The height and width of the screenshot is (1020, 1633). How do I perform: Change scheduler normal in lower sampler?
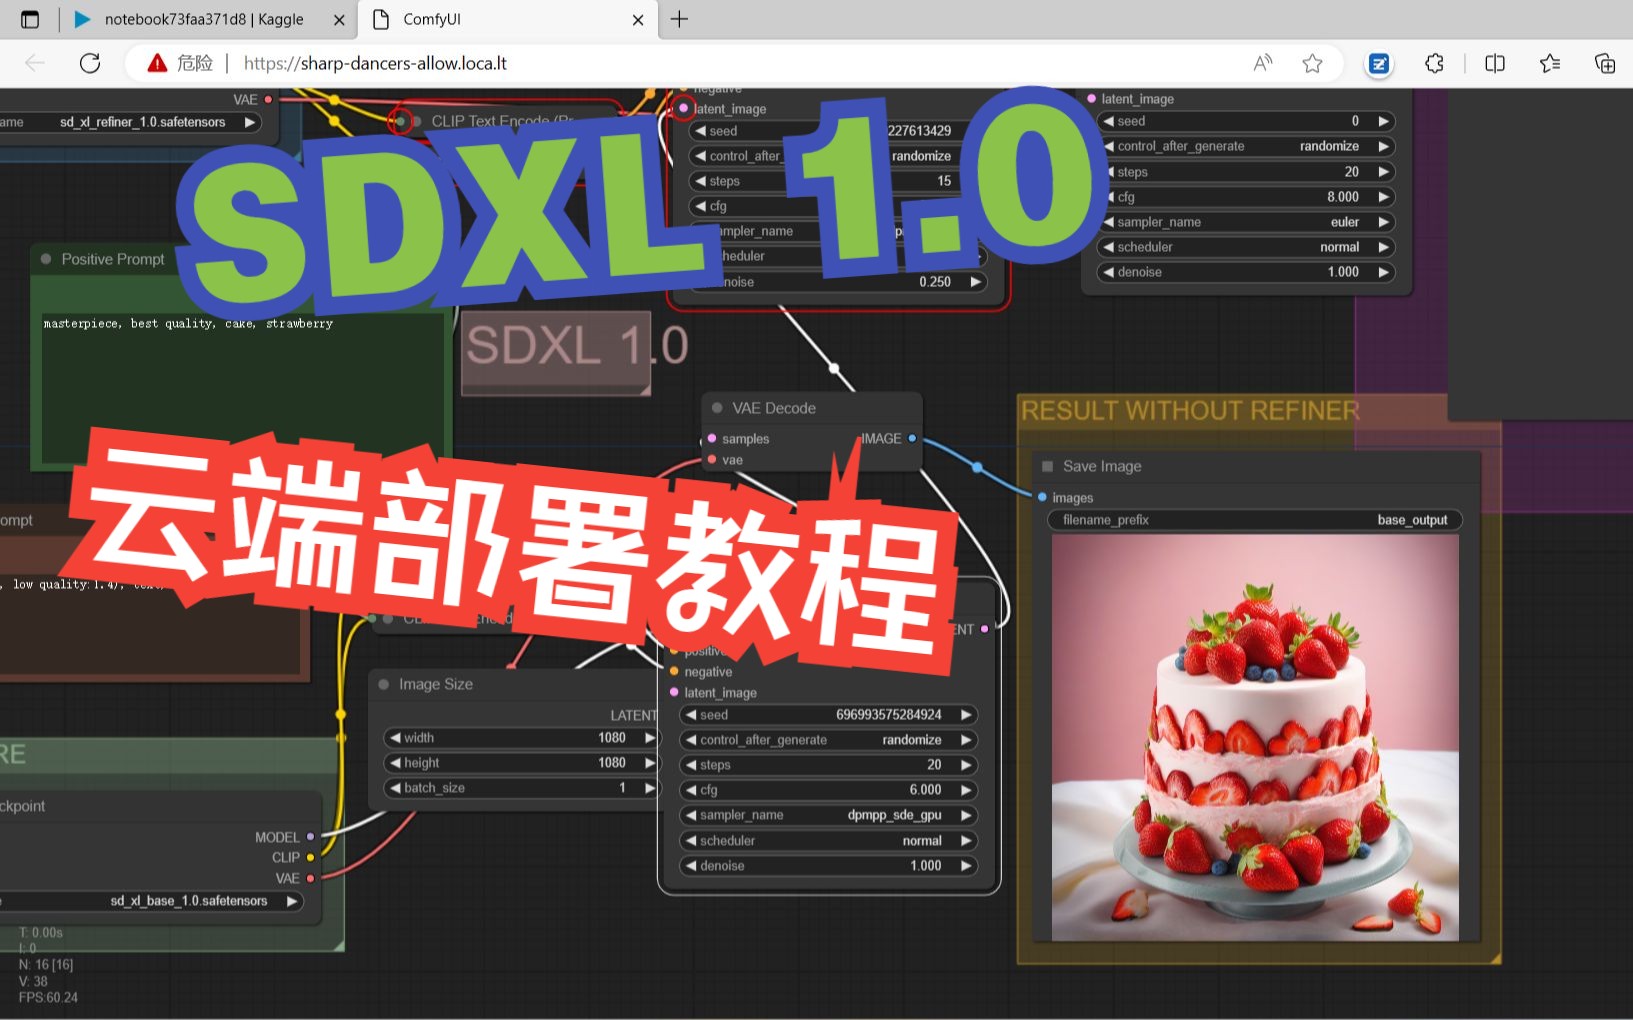click(966, 841)
